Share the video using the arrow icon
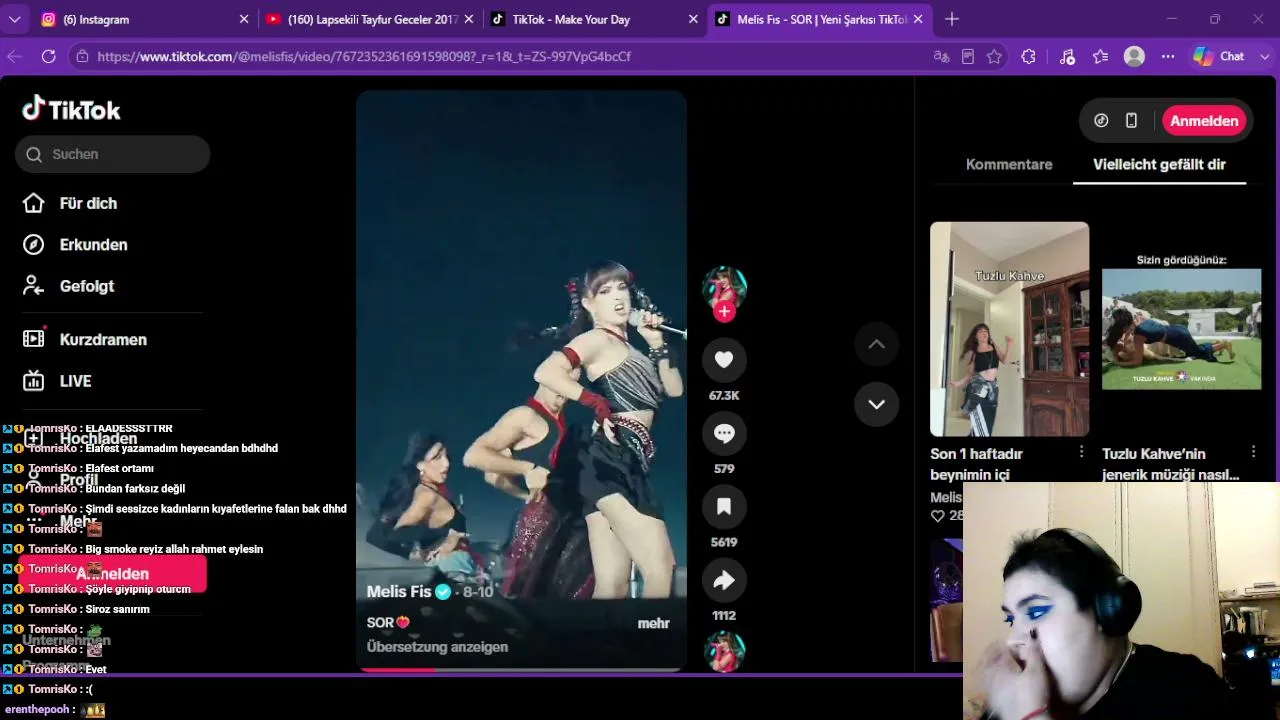Screen dimensions: 1280x720 tap(724, 580)
